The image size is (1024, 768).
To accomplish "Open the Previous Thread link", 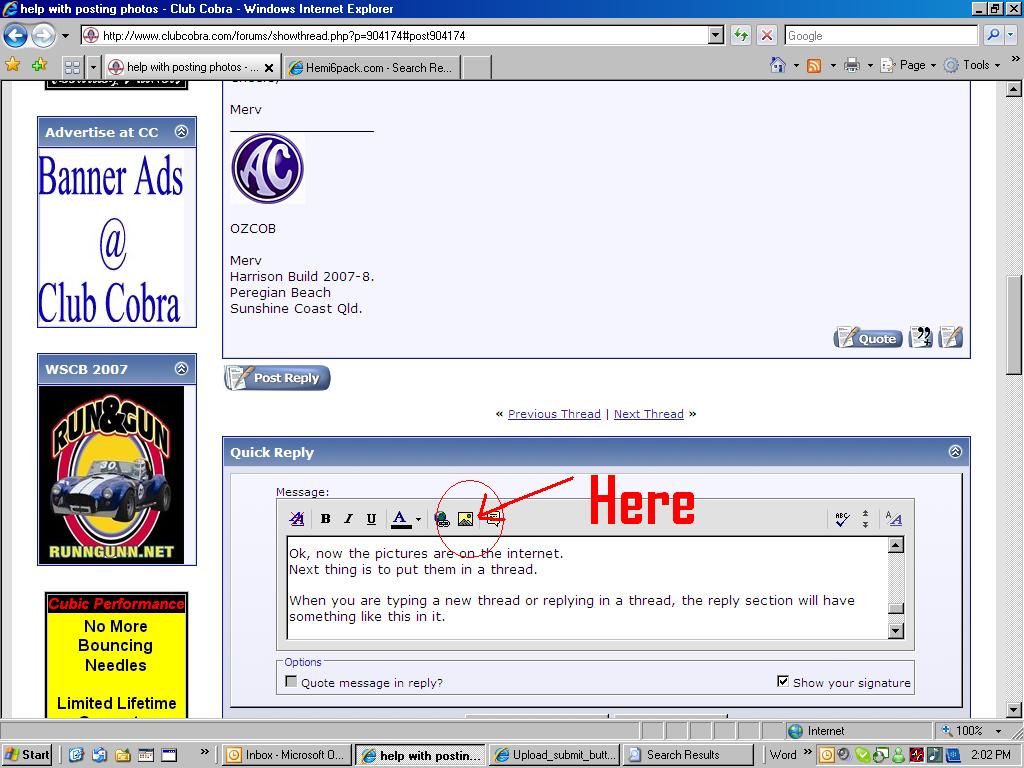I will pyautogui.click(x=554, y=414).
